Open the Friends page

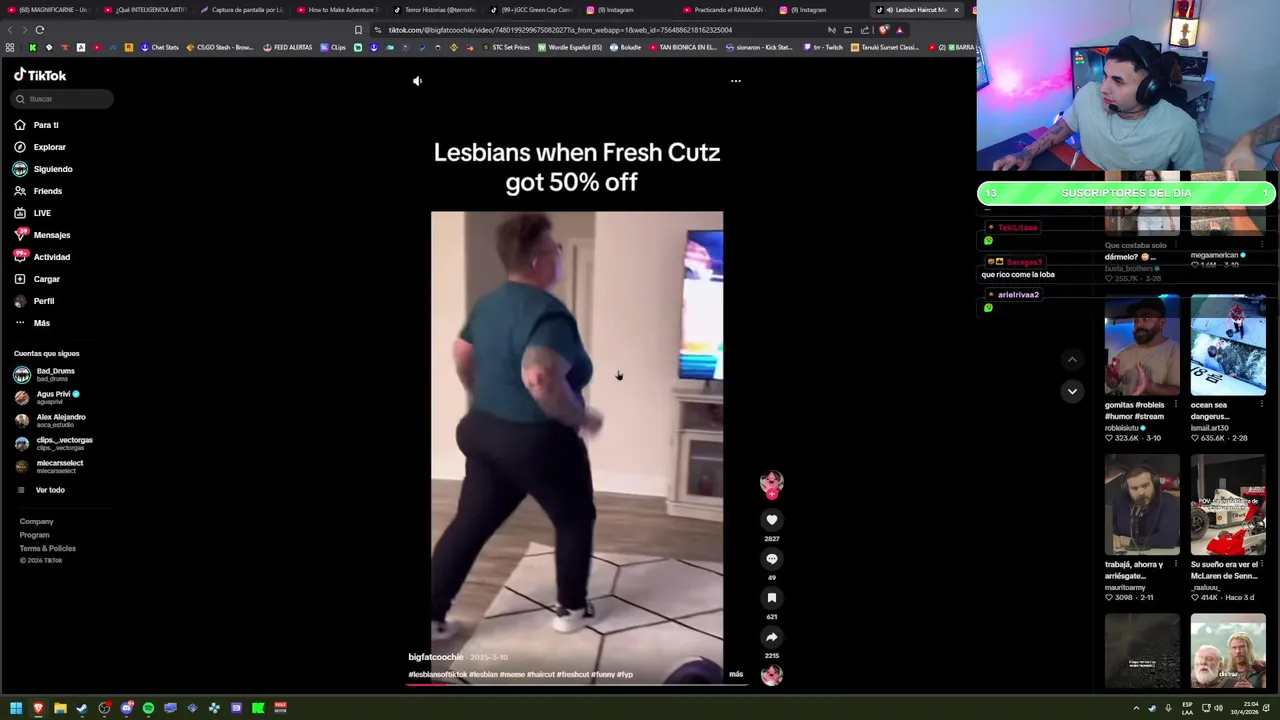pyautogui.click(x=38, y=191)
